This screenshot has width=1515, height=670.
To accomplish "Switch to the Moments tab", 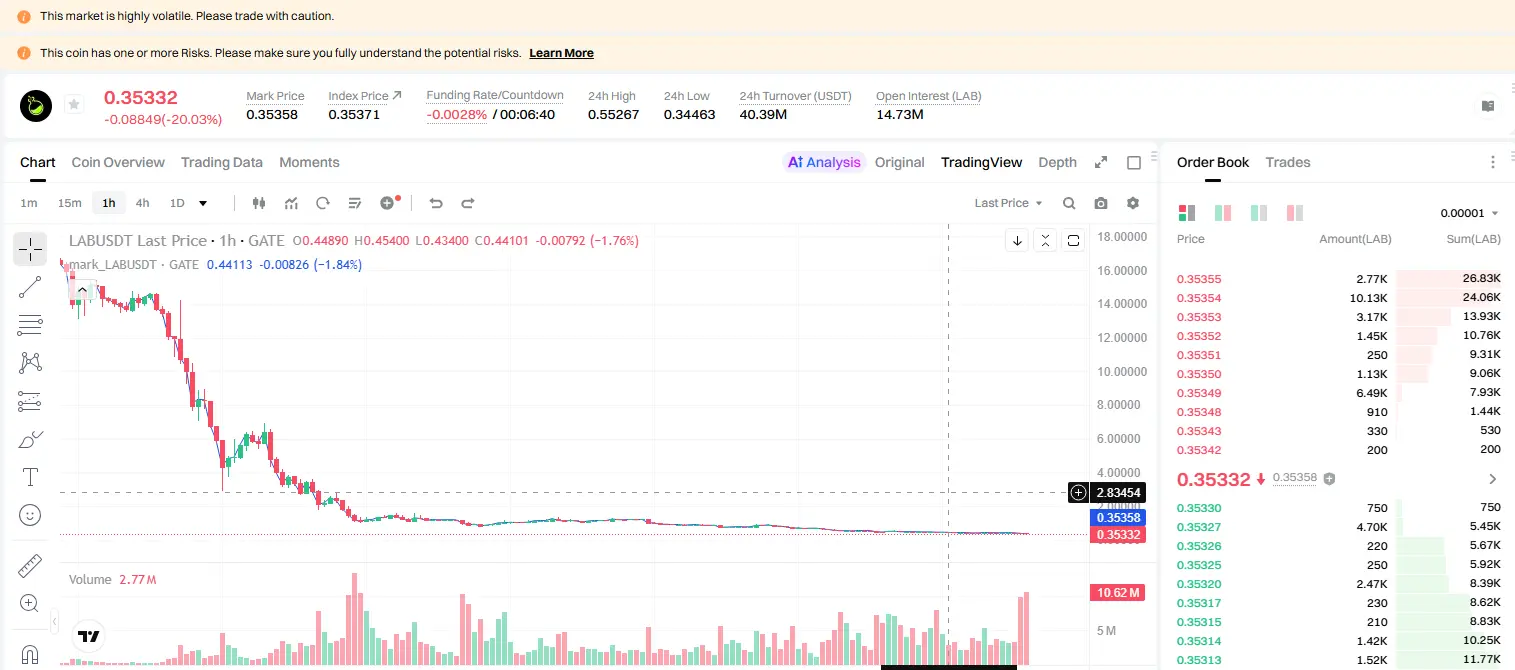I will coord(309,162).
